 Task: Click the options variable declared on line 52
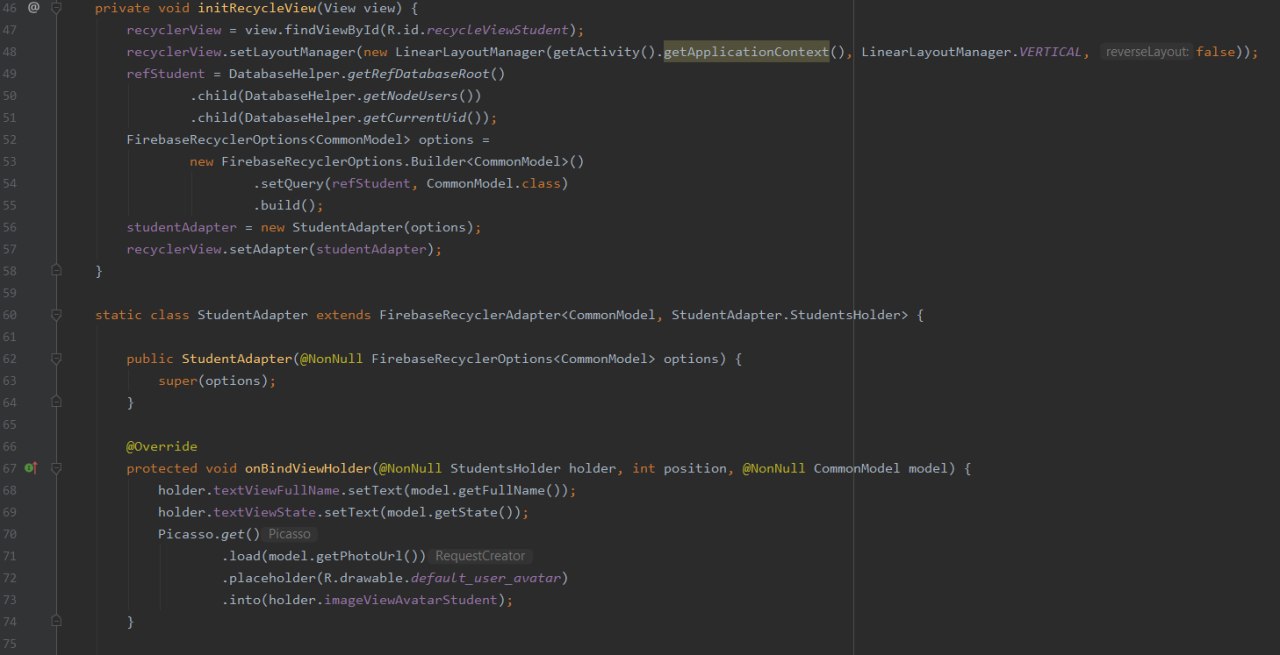(x=446, y=140)
